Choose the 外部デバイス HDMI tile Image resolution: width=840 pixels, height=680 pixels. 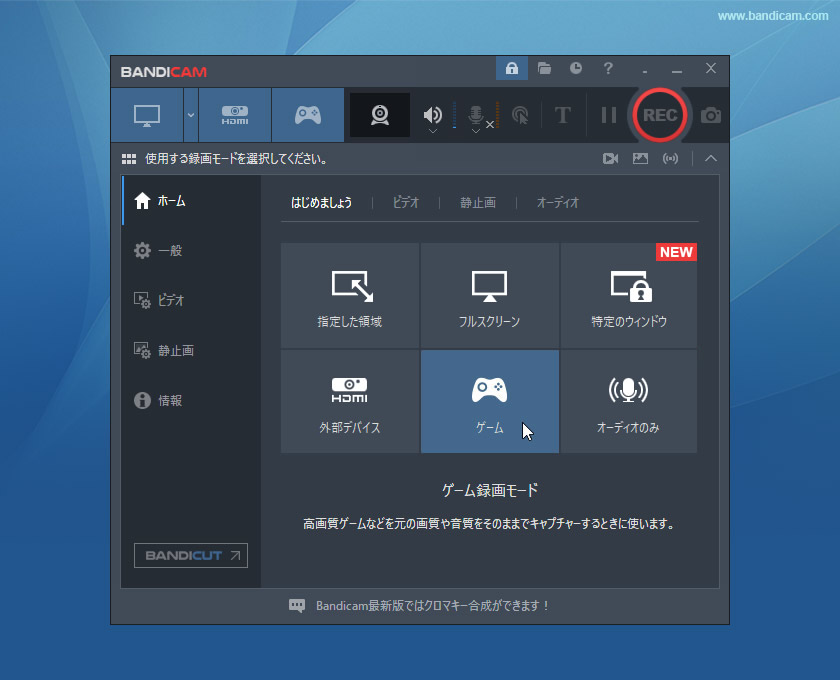coord(350,401)
